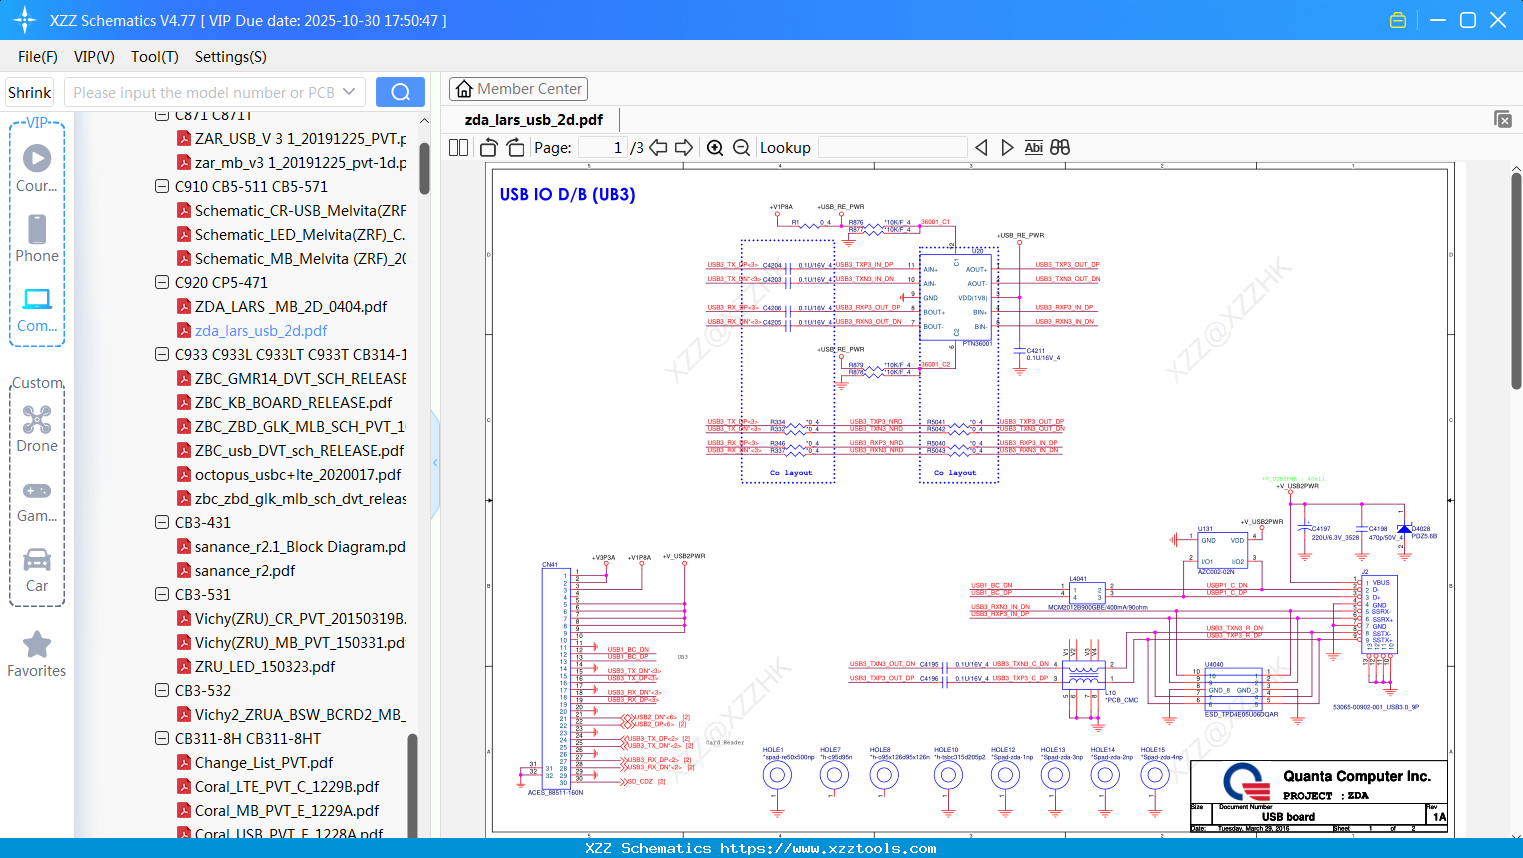The height and width of the screenshot is (858, 1523).
Task: Open the Tool(T) menu
Action: point(154,57)
